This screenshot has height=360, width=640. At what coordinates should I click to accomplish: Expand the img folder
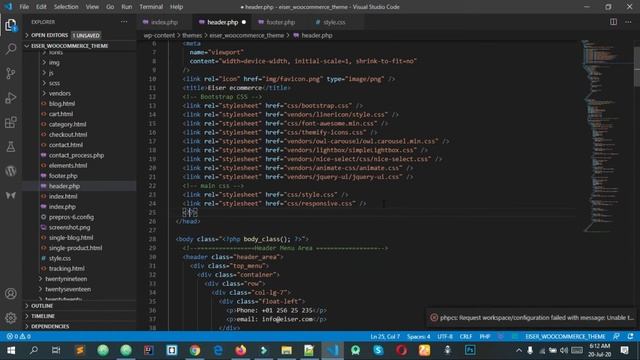[x=54, y=63]
